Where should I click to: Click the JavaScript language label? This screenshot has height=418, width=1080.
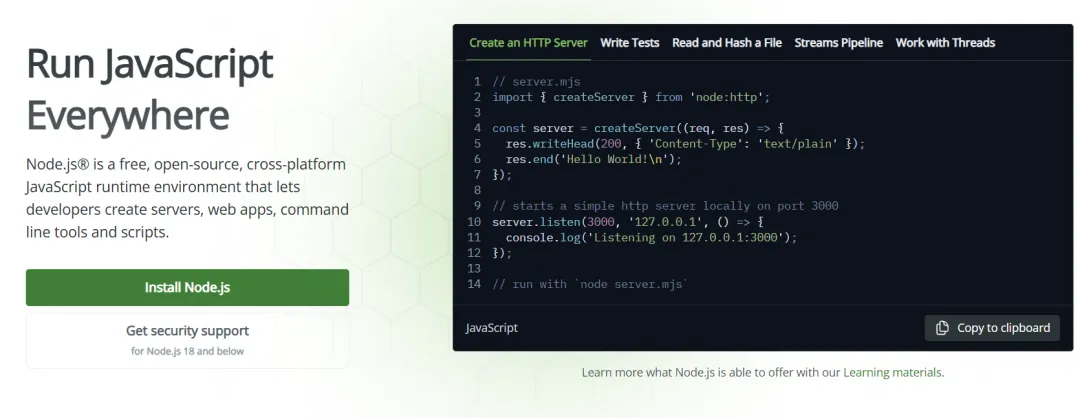pos(492,328)
